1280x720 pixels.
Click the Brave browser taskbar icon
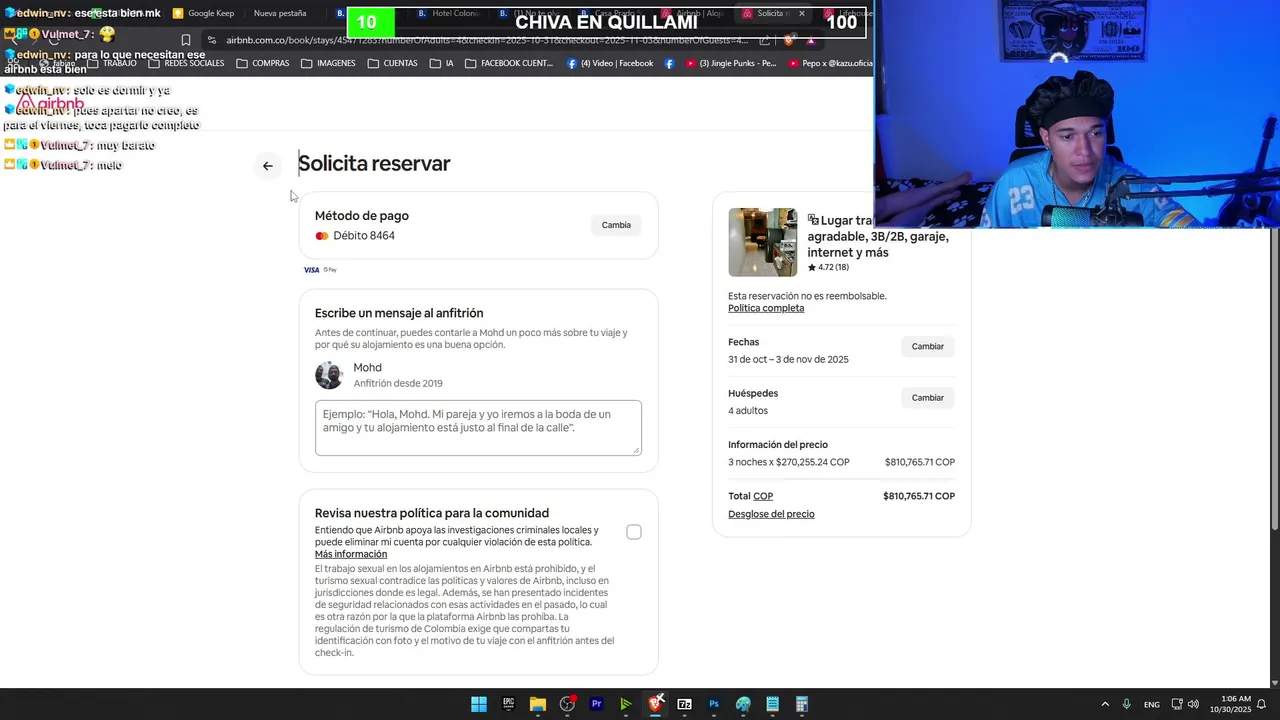click(655, 704)
